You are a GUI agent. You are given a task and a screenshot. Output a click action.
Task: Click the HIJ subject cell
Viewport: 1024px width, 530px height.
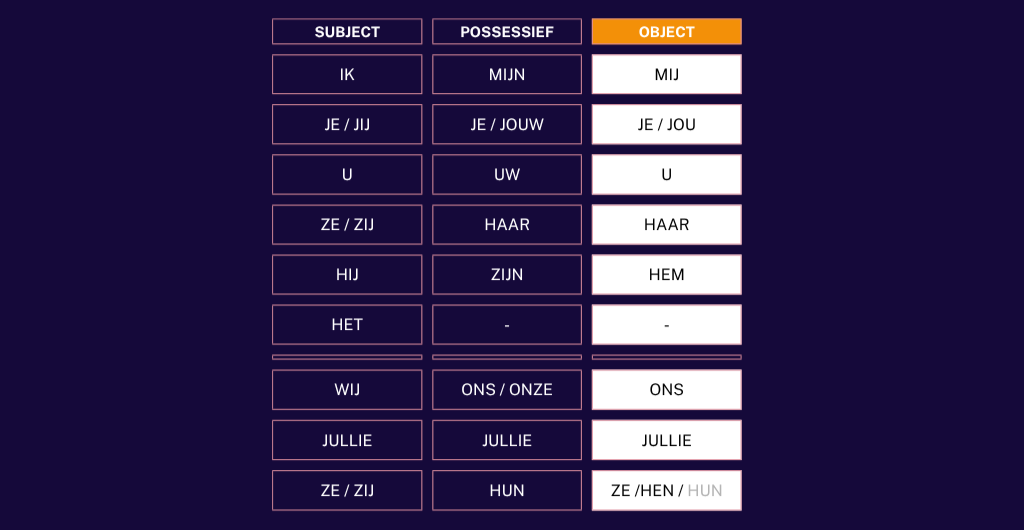(x=347, y=275)
